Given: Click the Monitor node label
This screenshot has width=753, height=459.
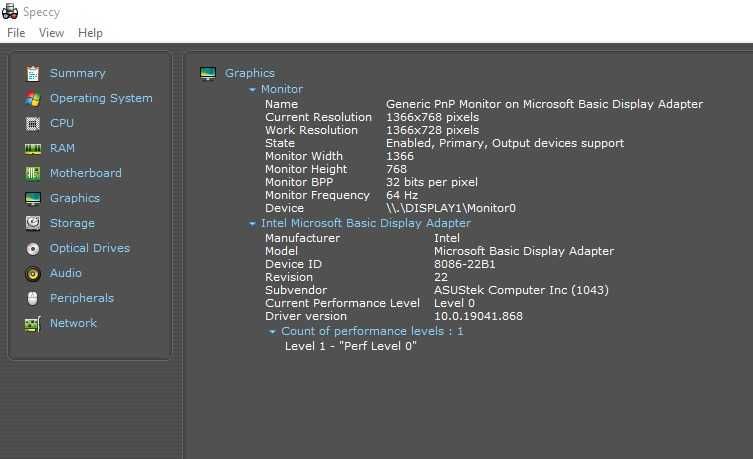Looking at the screenshot, I should click(282, 89).
